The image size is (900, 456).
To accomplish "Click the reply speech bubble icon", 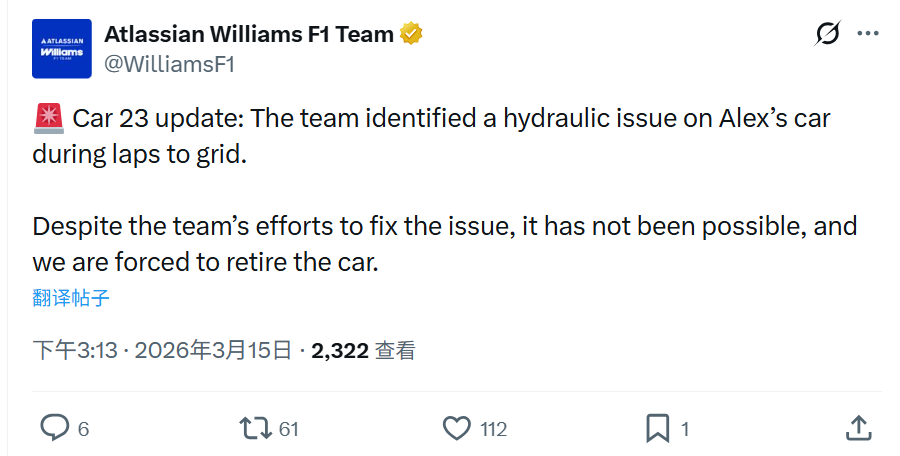I will pyautogui.click(x=54, y=428).
